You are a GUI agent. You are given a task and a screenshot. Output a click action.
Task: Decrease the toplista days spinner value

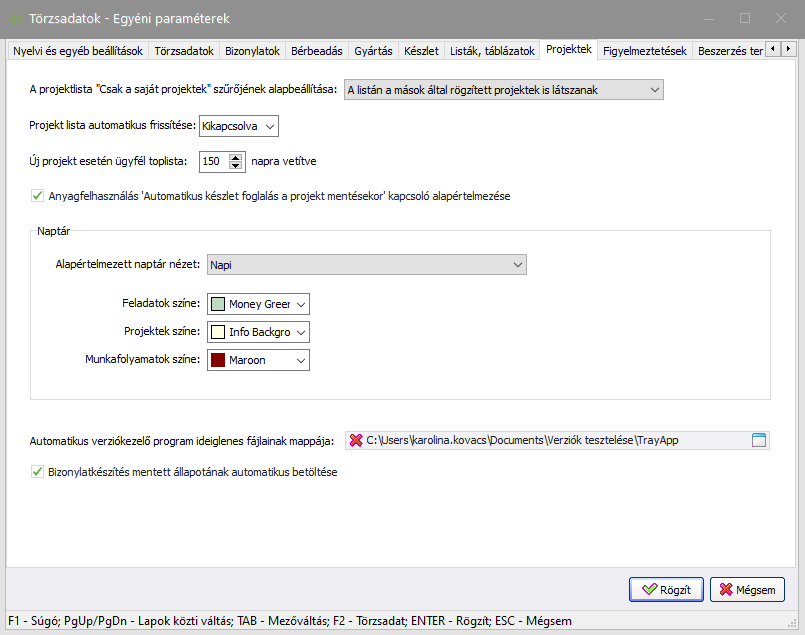[x=236, y=165]
